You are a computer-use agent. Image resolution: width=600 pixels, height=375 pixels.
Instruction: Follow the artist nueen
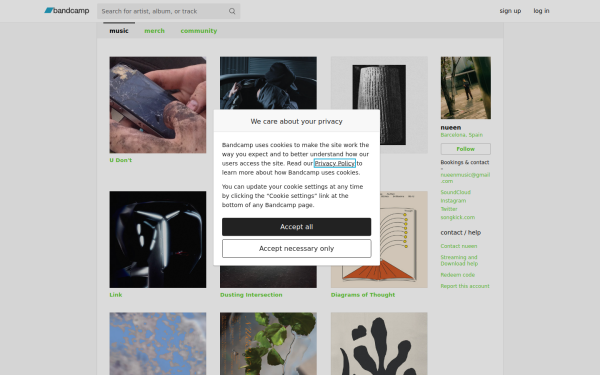(466, 149)
